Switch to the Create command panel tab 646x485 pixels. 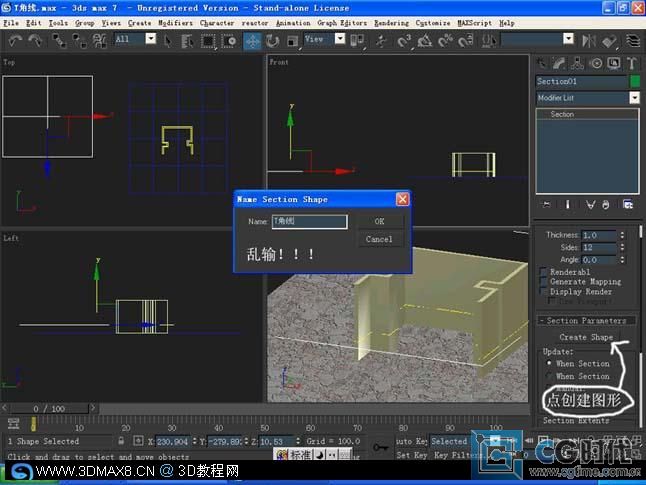tap(541, 63)
